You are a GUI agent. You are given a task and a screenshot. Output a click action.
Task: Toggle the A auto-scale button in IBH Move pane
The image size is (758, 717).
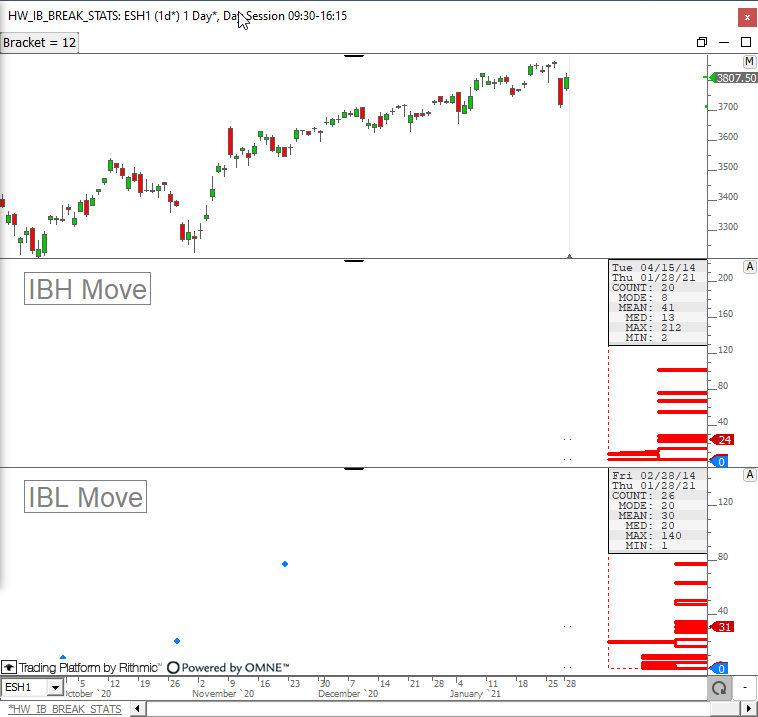[749, 267]
